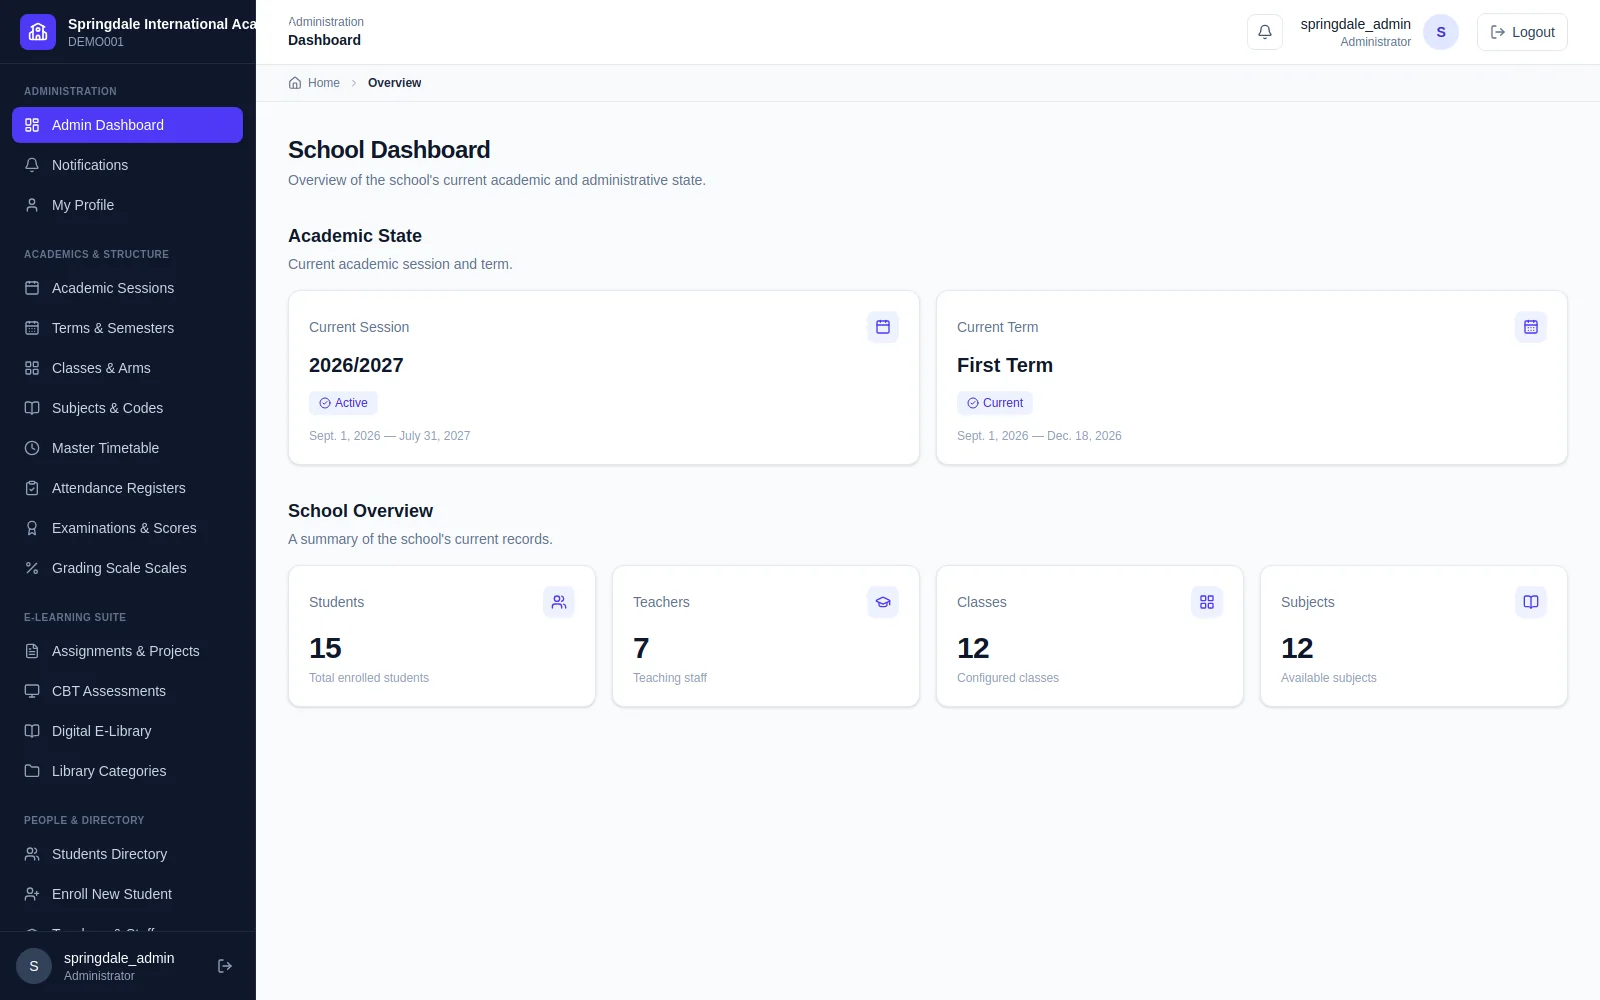
Task: Click the Springdale school logo icon
Action: pos(38,32)
